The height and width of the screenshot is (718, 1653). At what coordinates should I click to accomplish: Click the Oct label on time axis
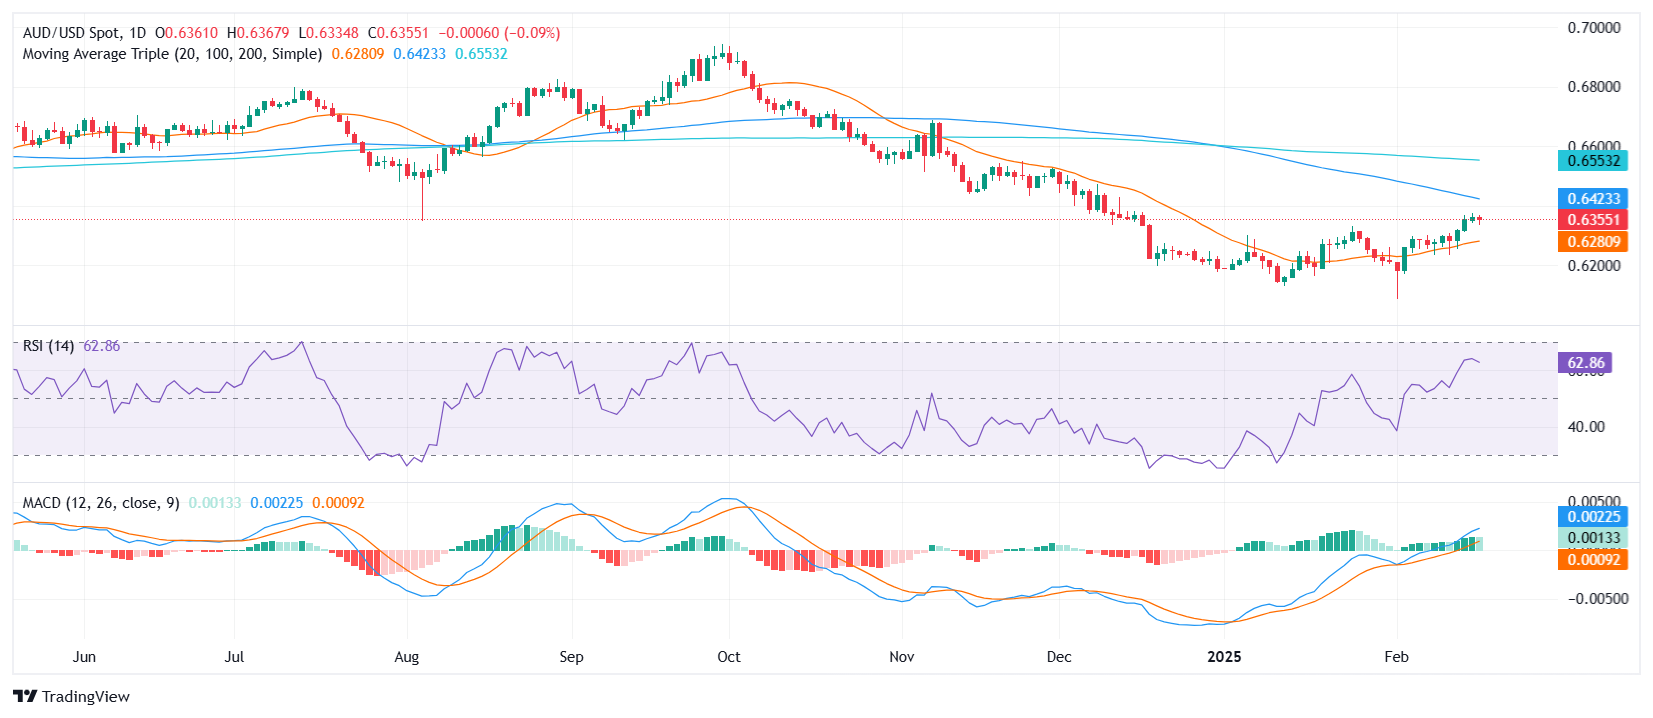click(729, 657)
